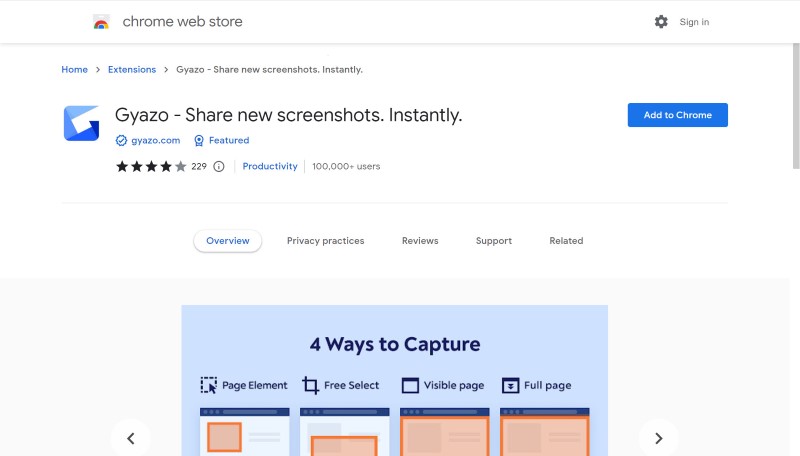Open the Related tab
This screenshot has width=800, height=456.
point(566,241)
